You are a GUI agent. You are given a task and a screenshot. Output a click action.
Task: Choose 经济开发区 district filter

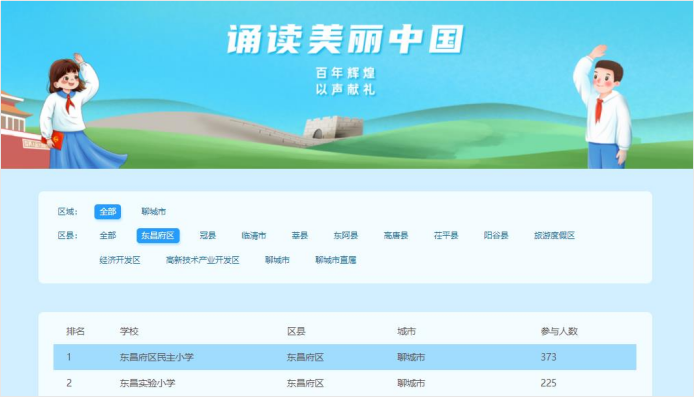pyautogui.click(x=120, y=260)
